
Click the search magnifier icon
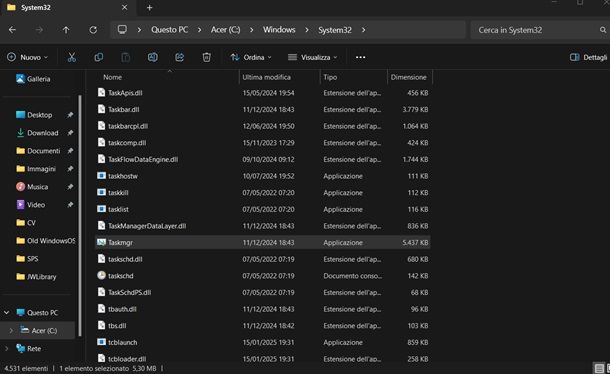[x=603, y=30]
